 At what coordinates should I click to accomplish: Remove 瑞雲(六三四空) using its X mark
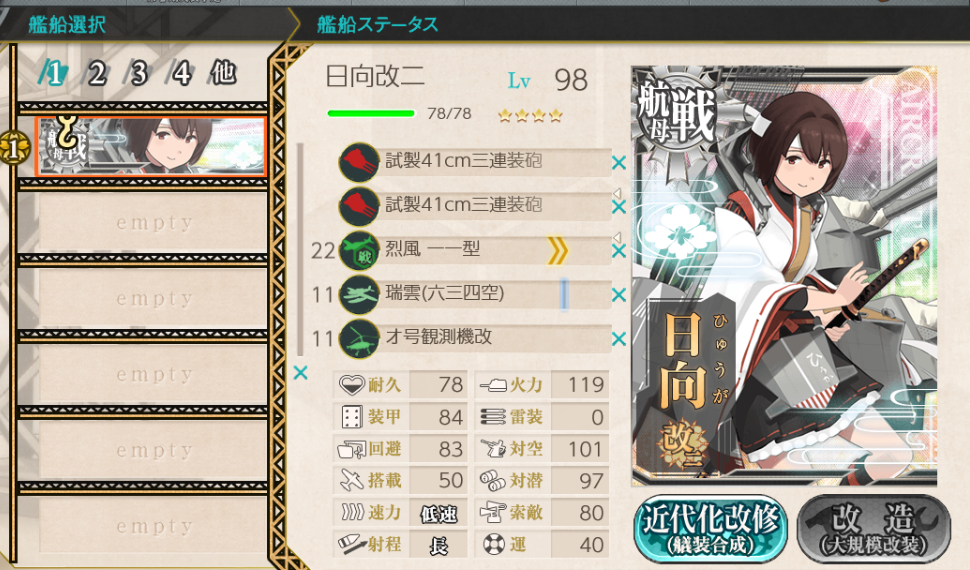click(x=619, y=295)
